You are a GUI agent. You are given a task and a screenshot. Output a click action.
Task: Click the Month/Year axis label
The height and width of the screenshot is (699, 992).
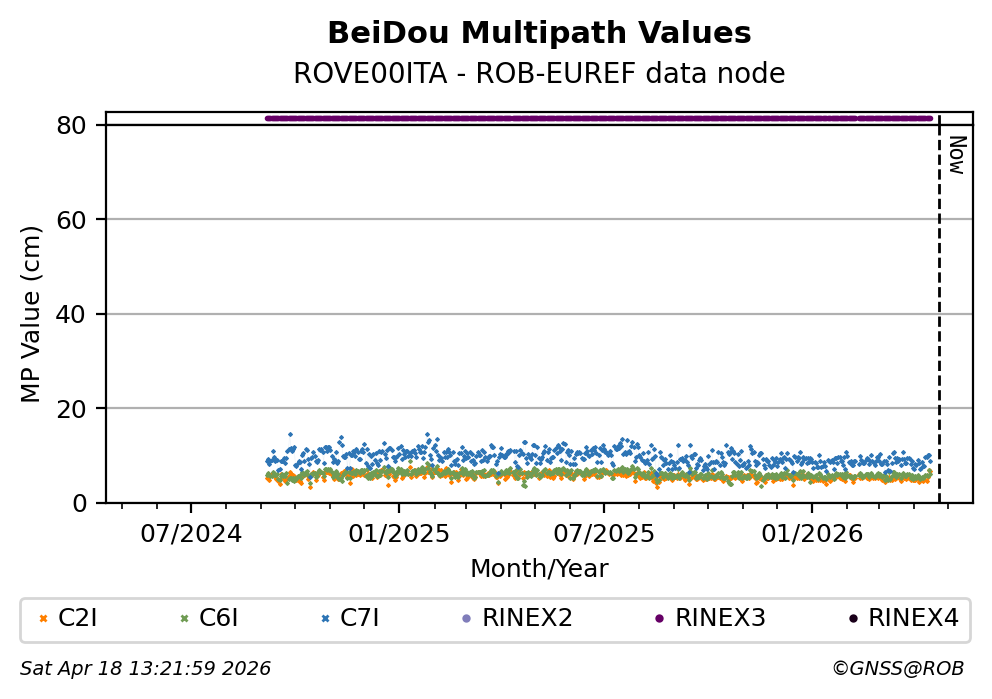pyautogui.click(x=539, y=569)
